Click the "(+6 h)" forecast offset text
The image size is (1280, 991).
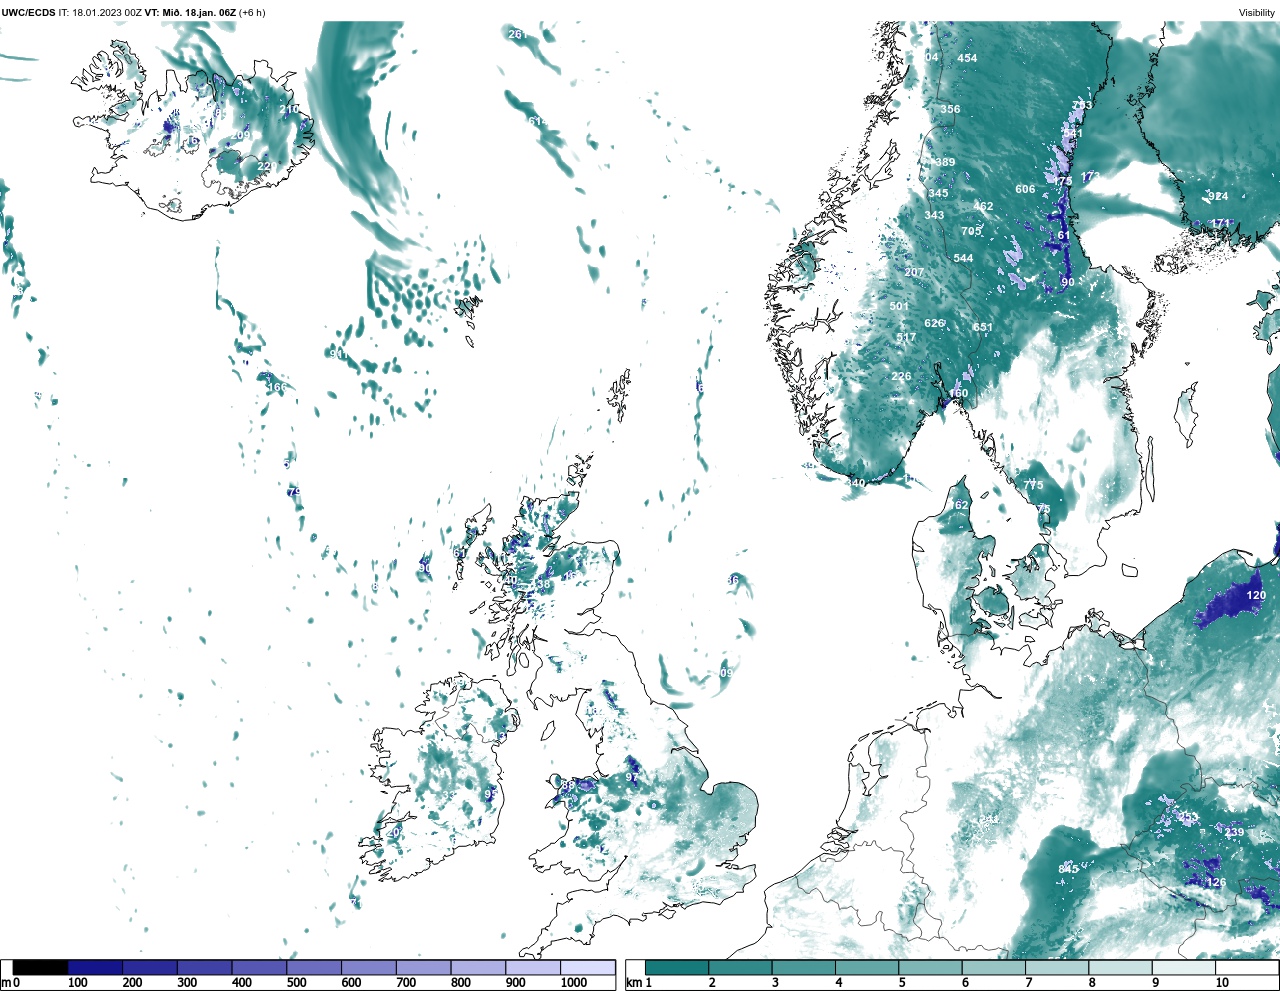coord(253,13)
